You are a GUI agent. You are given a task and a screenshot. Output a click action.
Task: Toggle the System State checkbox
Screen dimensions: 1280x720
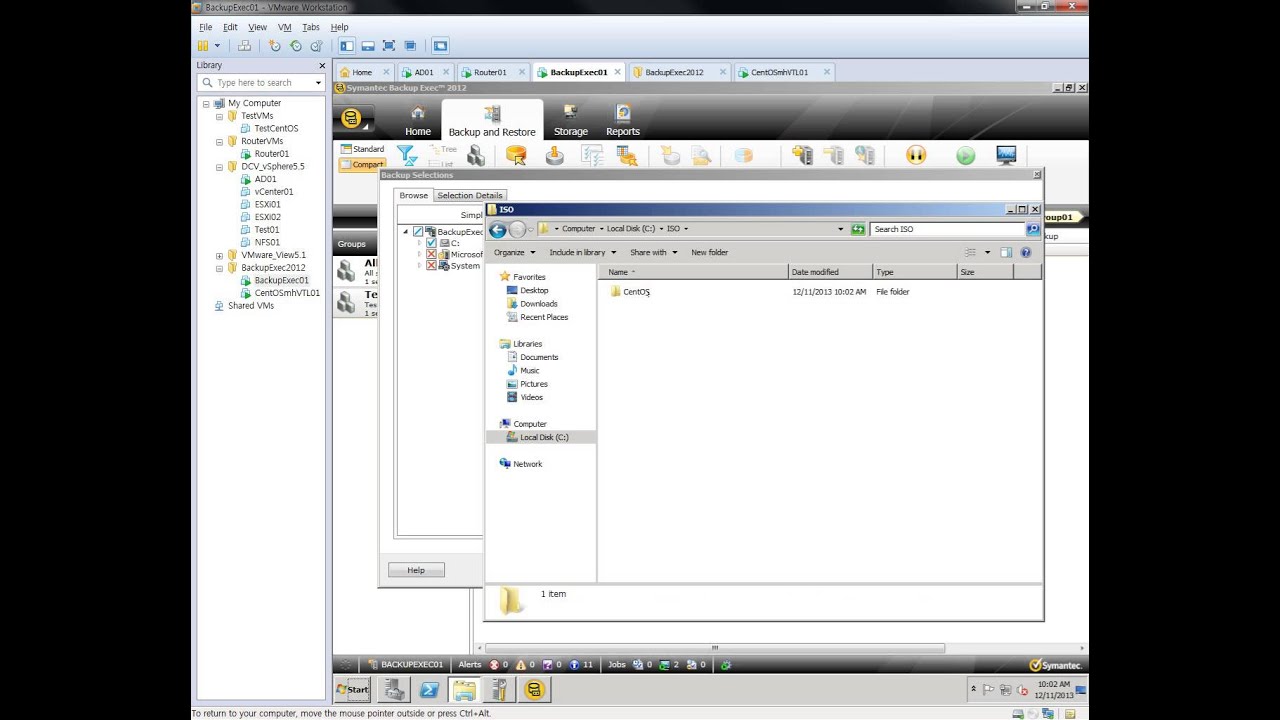coord(431,266)
